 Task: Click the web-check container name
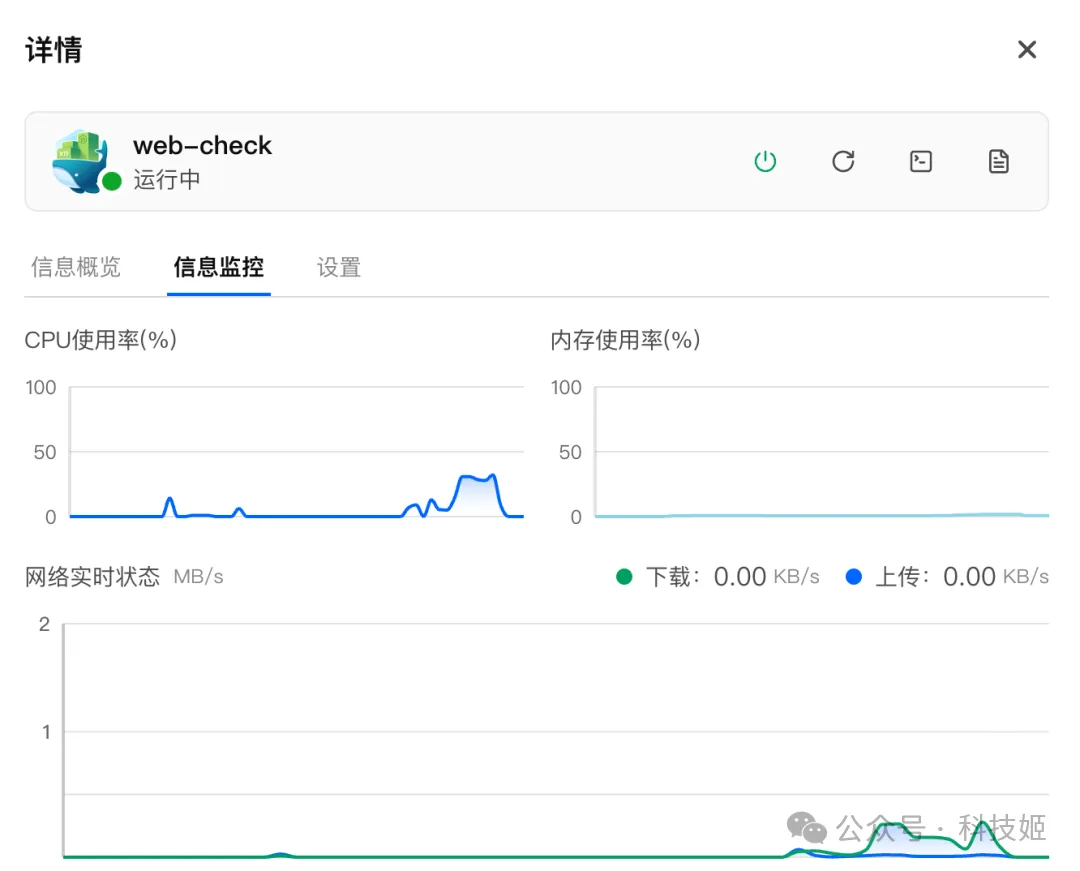click(202, 145)
